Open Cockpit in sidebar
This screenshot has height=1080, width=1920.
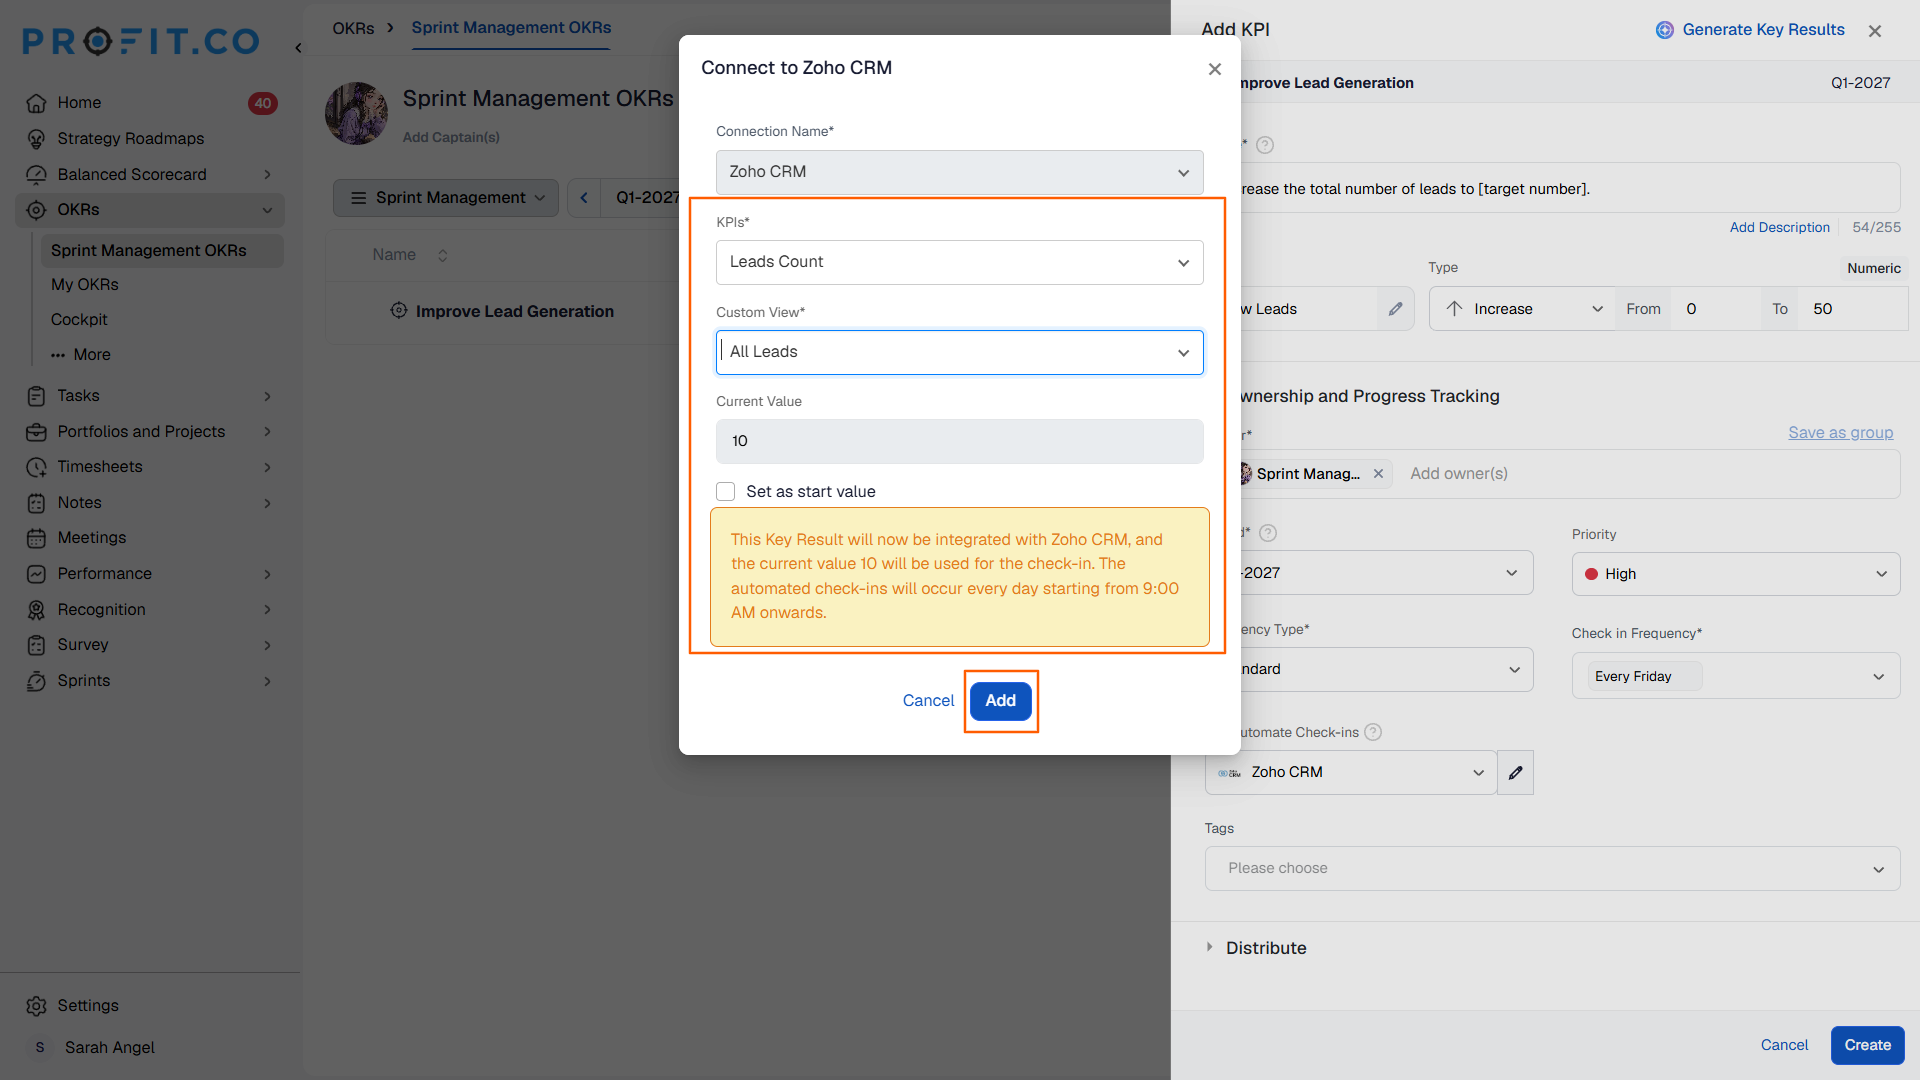click(79, 320)
